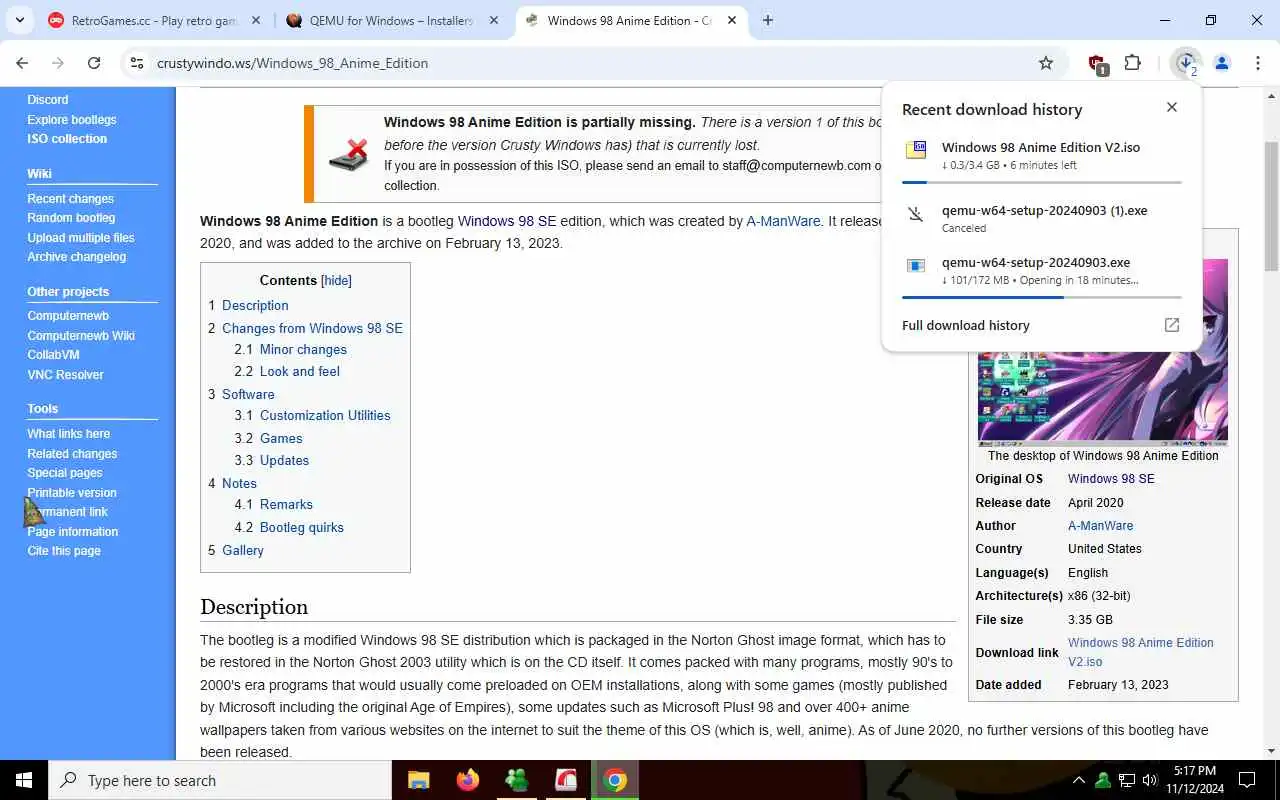Open a new tab with plus button
The height and width of the screenshot is (800, 1280).
[768, 20]
